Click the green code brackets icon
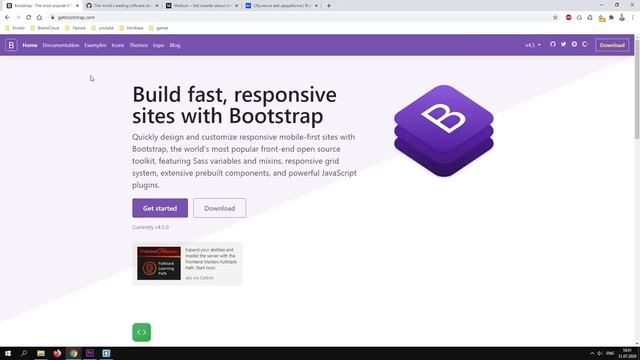The width and height of the screenshot is (640, 360). pyautogui.click(x=142, y=332)
